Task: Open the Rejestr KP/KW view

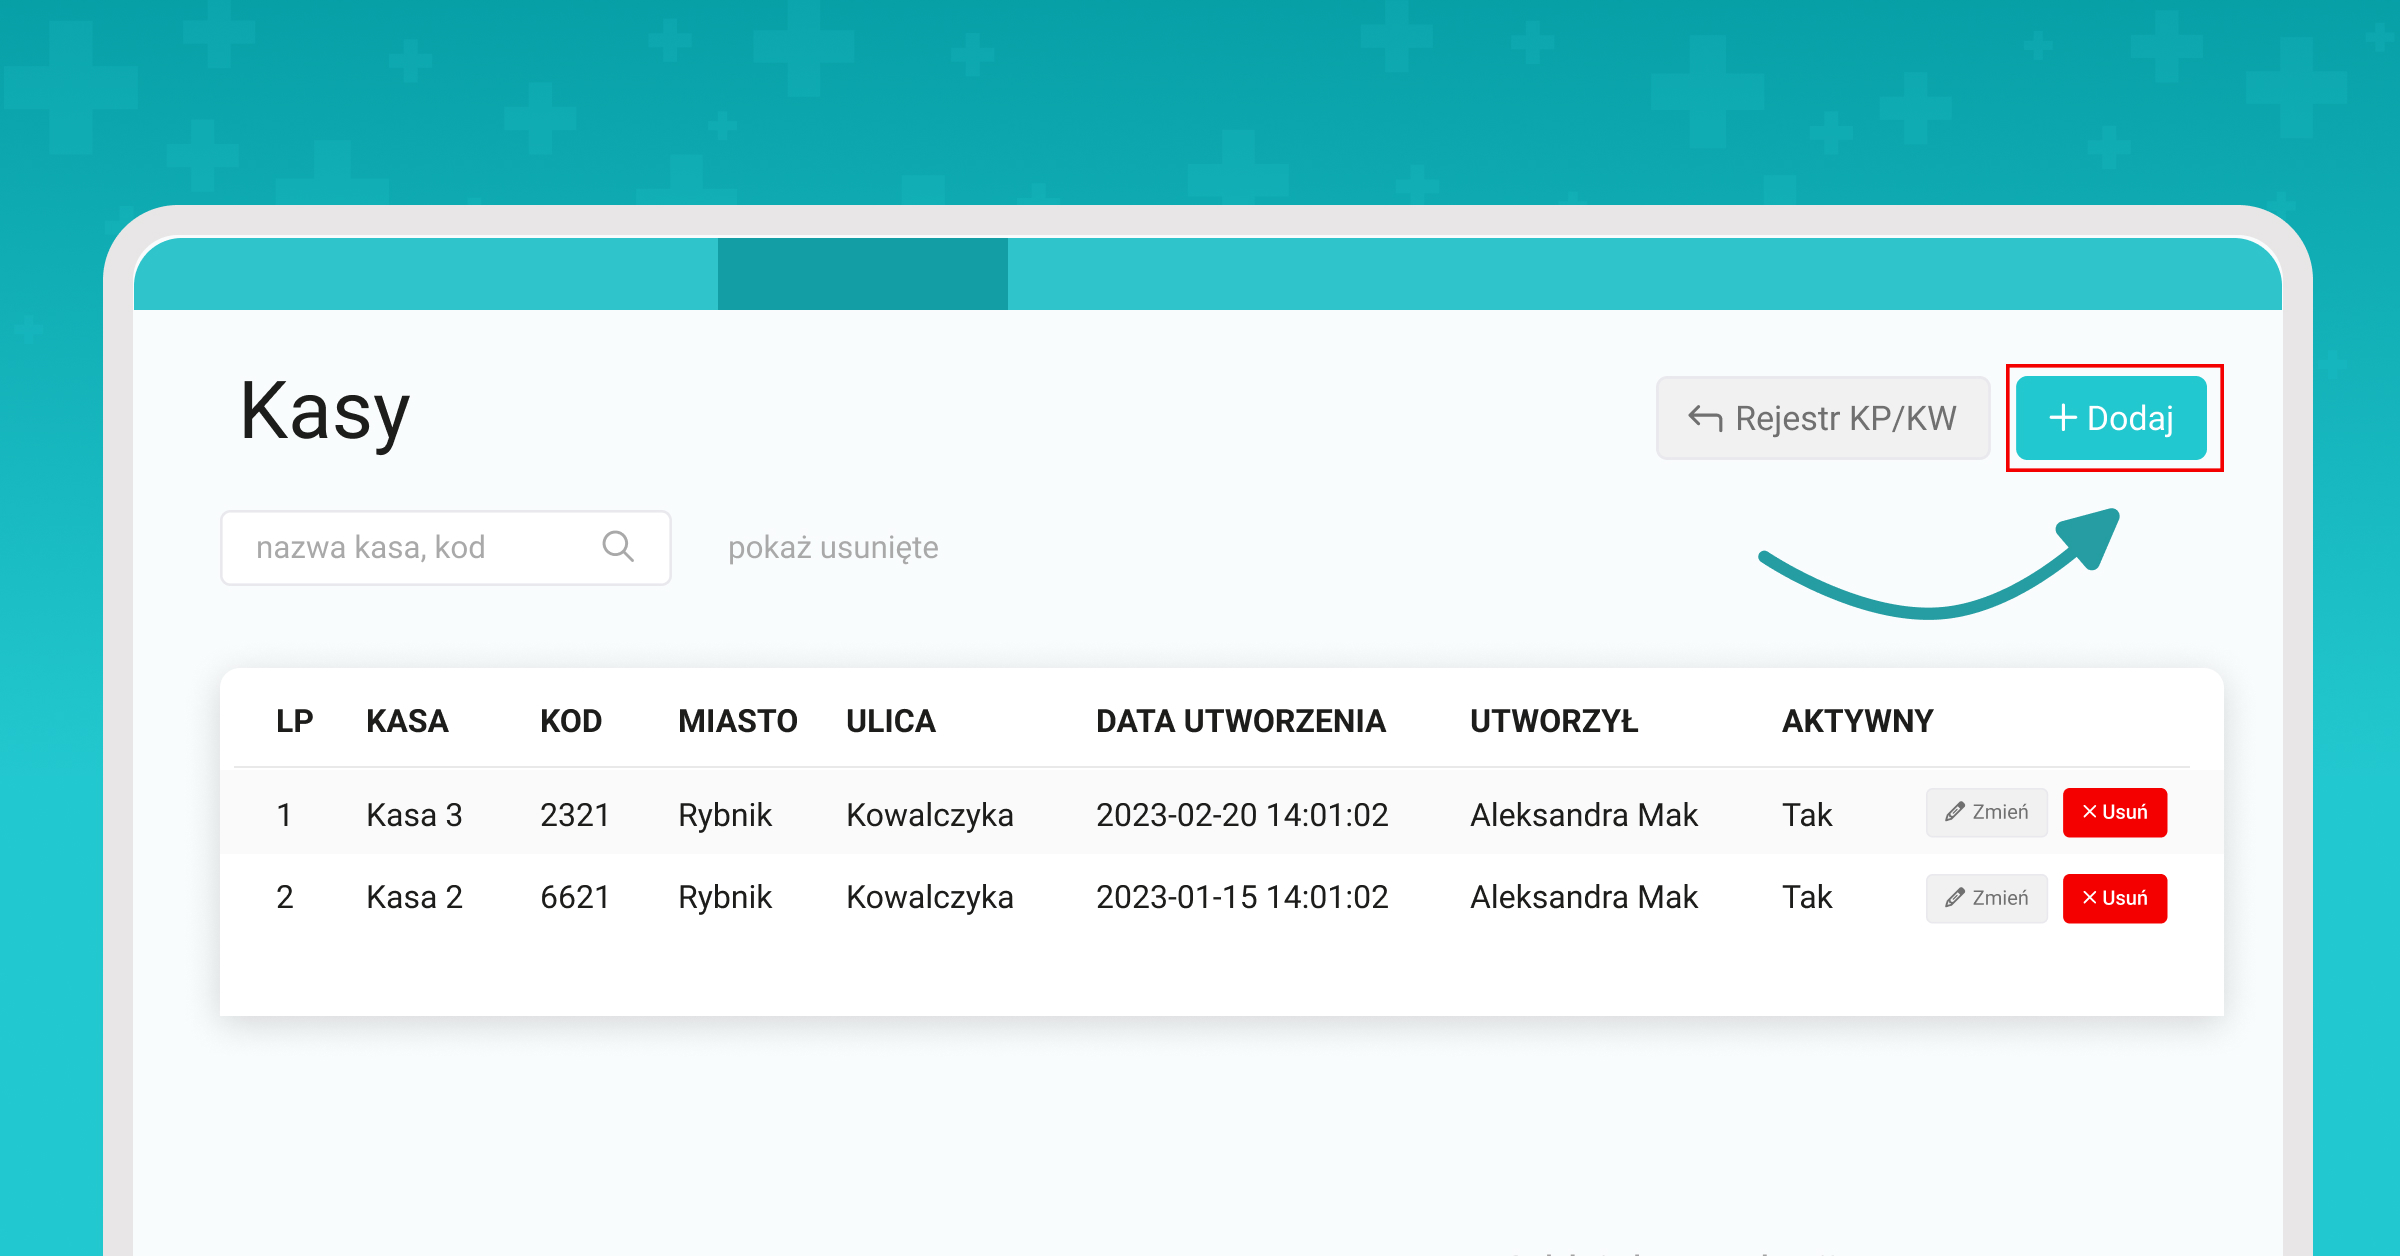Action: click(x=1822, y=418)
